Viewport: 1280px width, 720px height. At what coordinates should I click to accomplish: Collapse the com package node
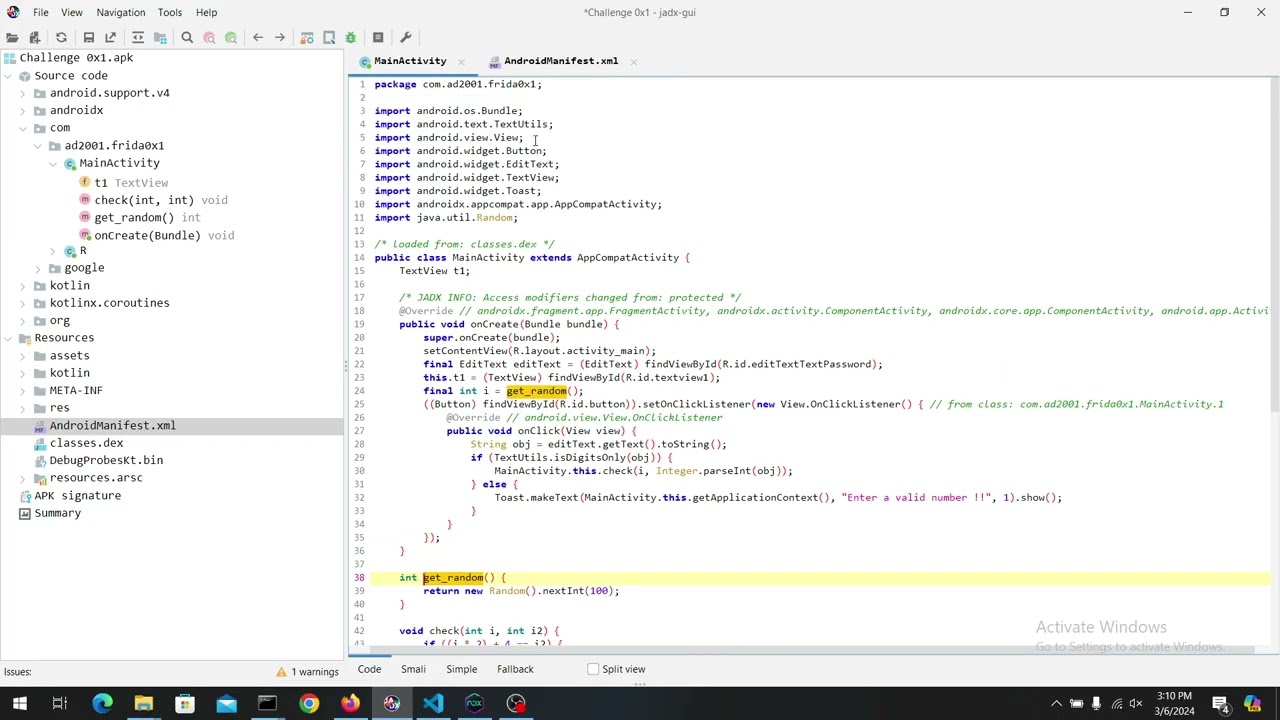[23, 128]
